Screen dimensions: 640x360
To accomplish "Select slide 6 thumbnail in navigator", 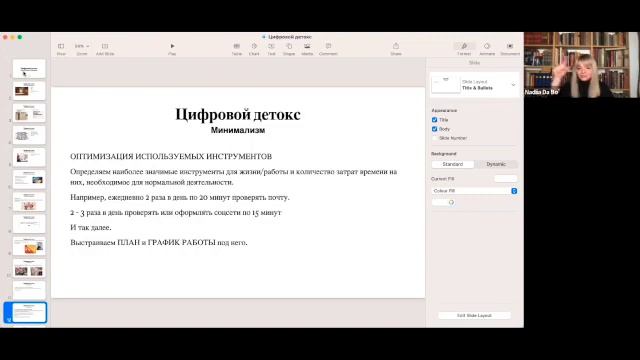I will pyautogui.click(x=29, y=180).
